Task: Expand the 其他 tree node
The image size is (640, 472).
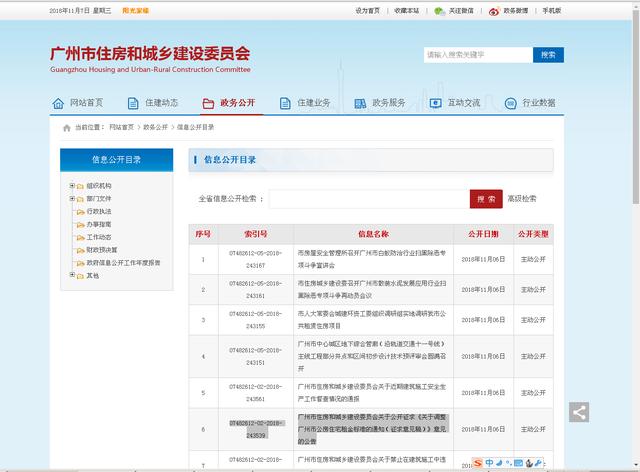Action: 72,275
